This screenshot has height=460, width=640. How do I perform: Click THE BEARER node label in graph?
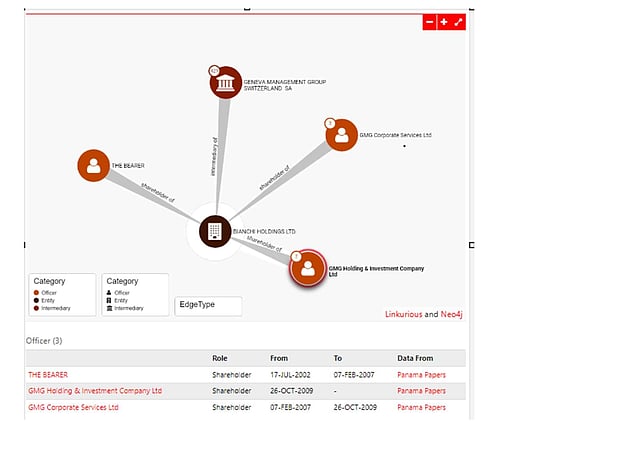tap(128, 166)
